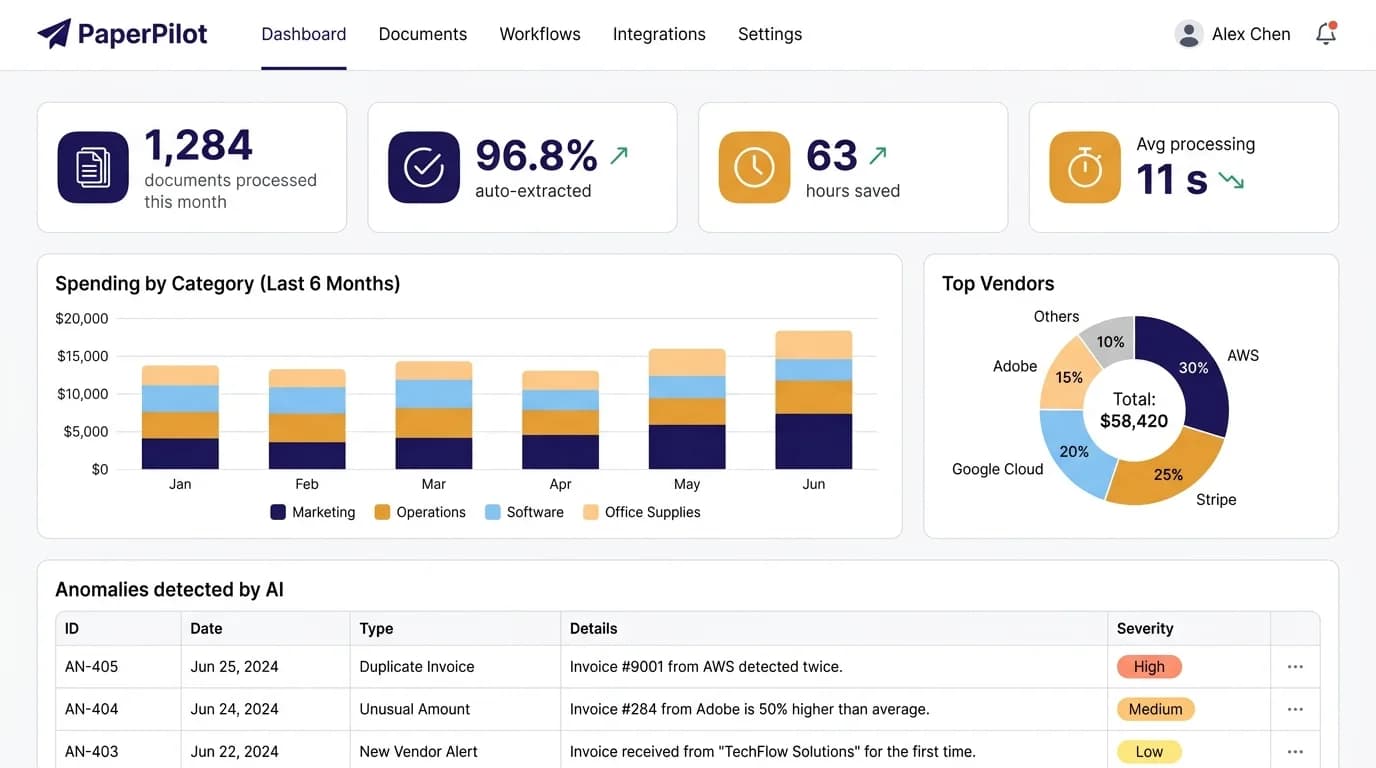Toggle the Software legend swatch
1376x768 pixels.
(492, 512)
